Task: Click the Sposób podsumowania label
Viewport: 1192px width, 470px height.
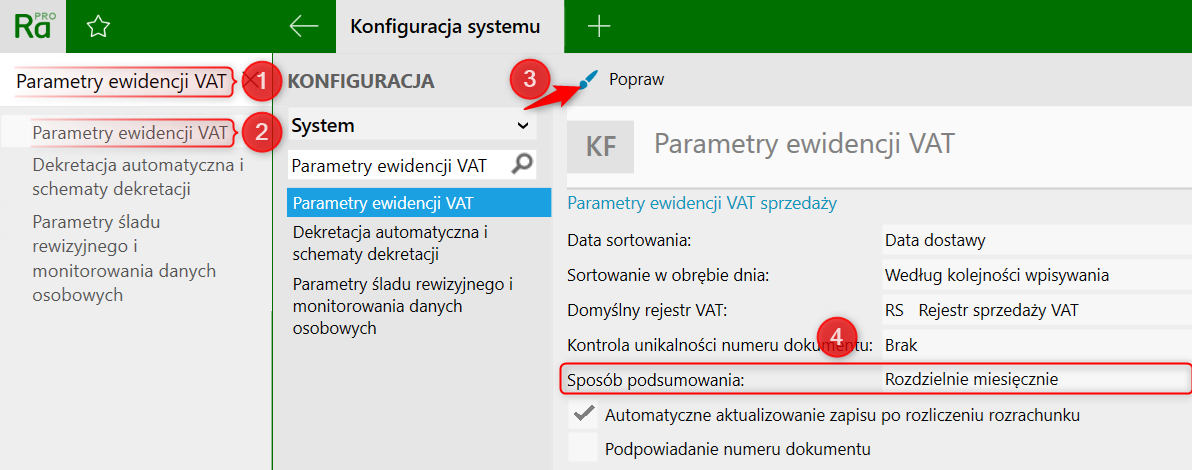Action: coord(655,379)
